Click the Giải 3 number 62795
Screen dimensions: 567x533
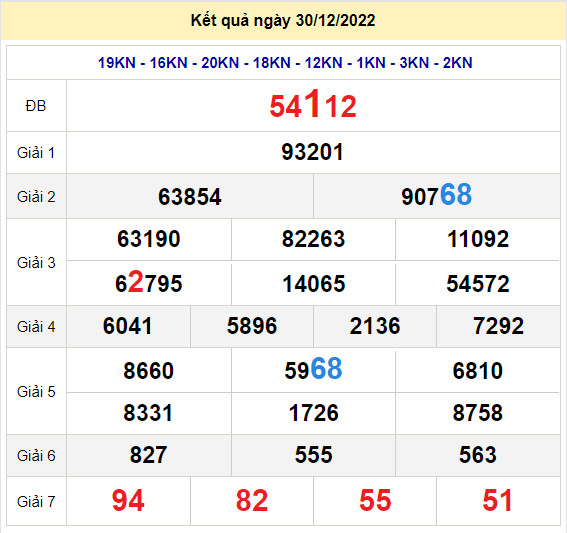(x=149, y=282)
